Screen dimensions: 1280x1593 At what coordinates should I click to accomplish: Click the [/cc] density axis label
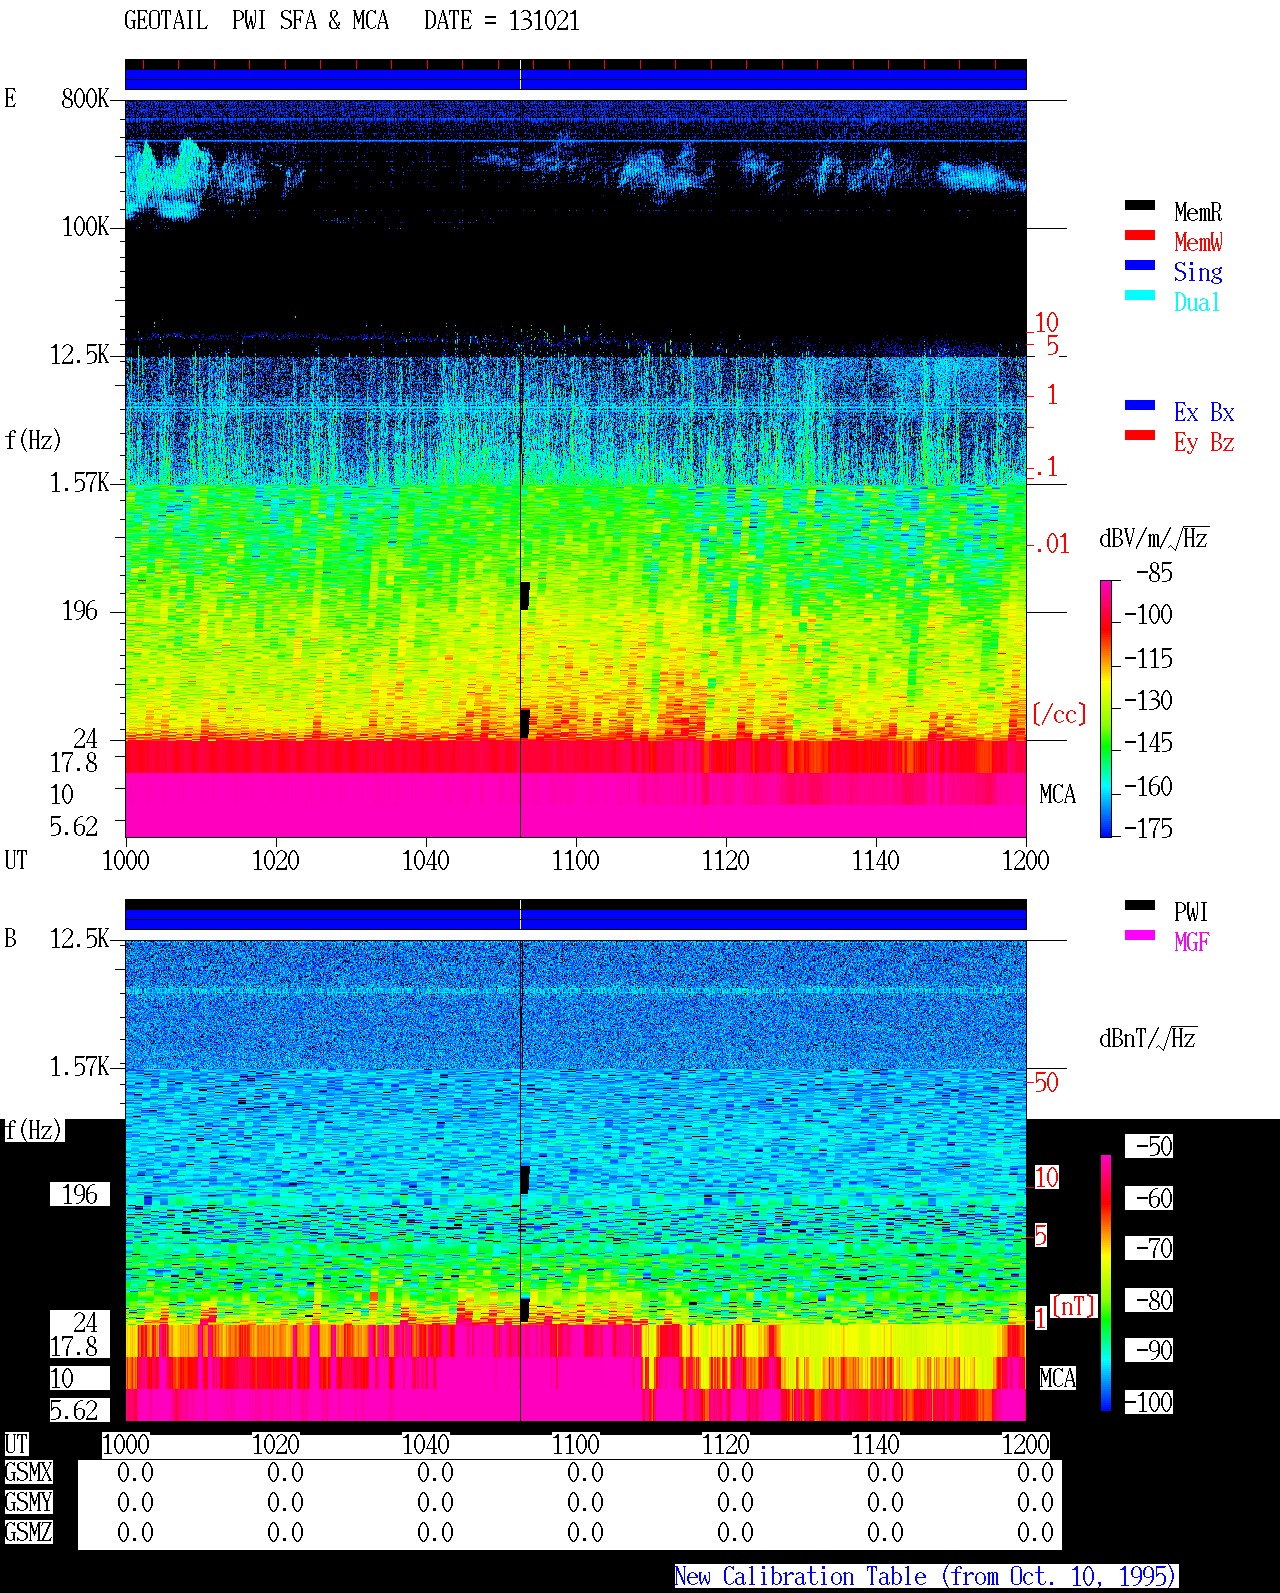click(x=1058, y=714)
